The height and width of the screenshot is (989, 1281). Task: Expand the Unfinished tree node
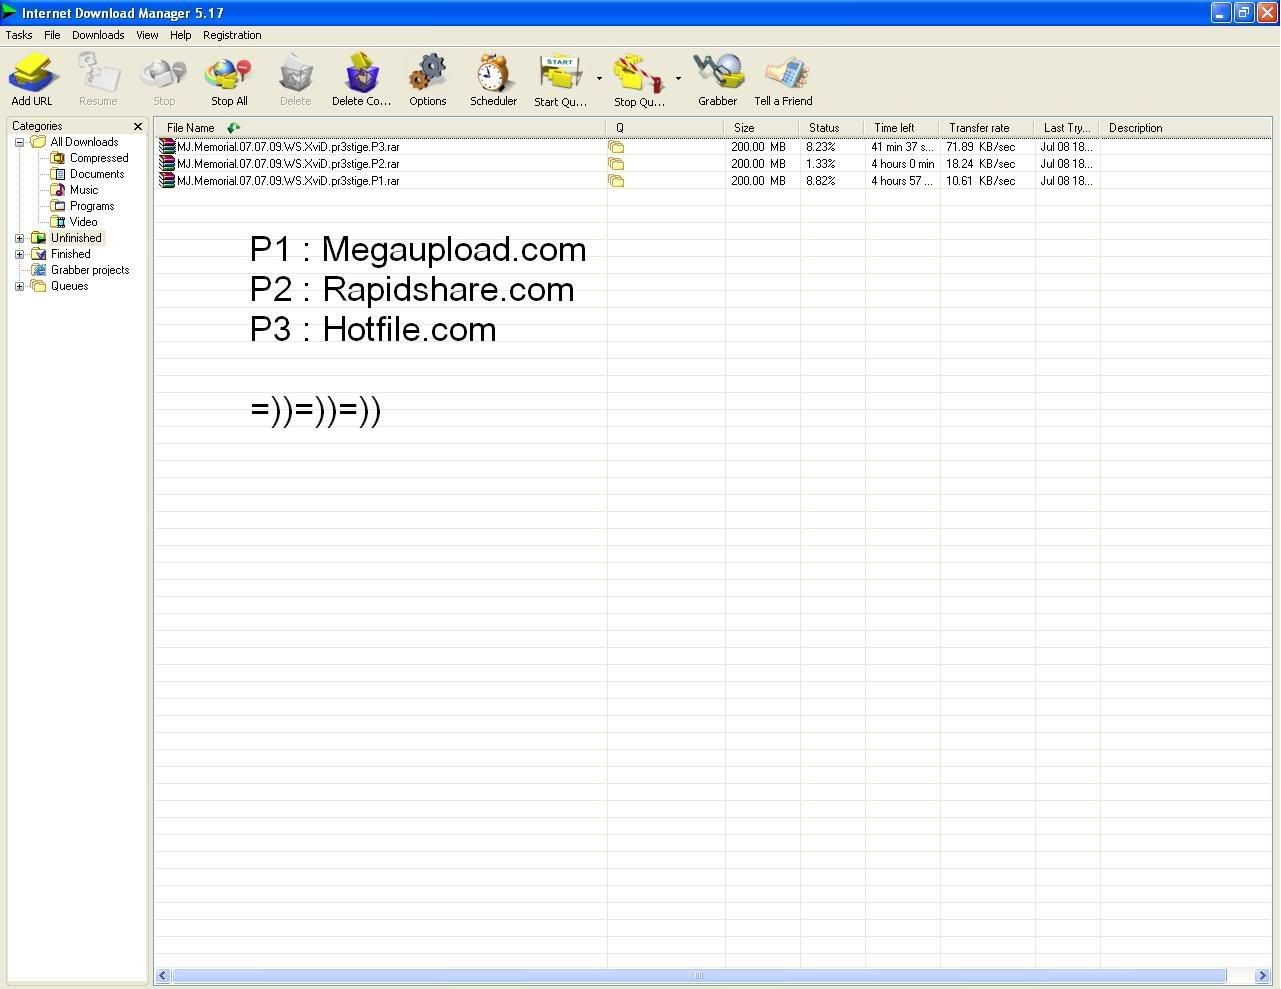(19, 238)
